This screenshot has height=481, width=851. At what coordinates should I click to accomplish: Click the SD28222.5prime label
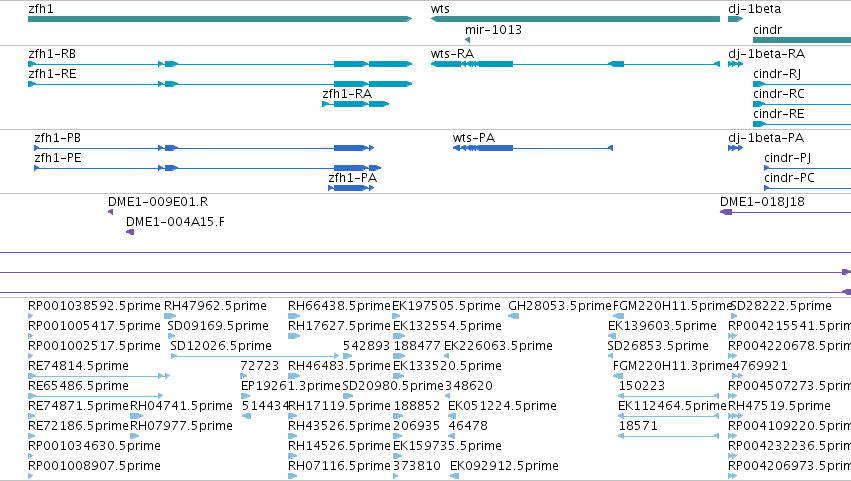point(781,306)
